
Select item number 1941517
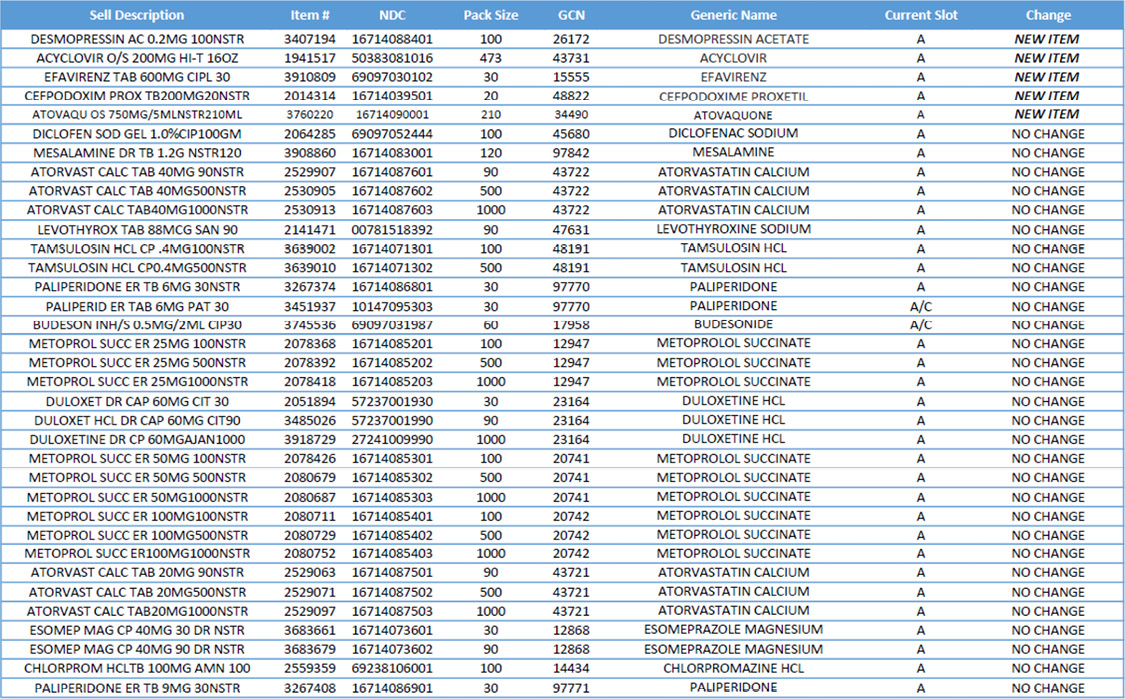[310, 58]
